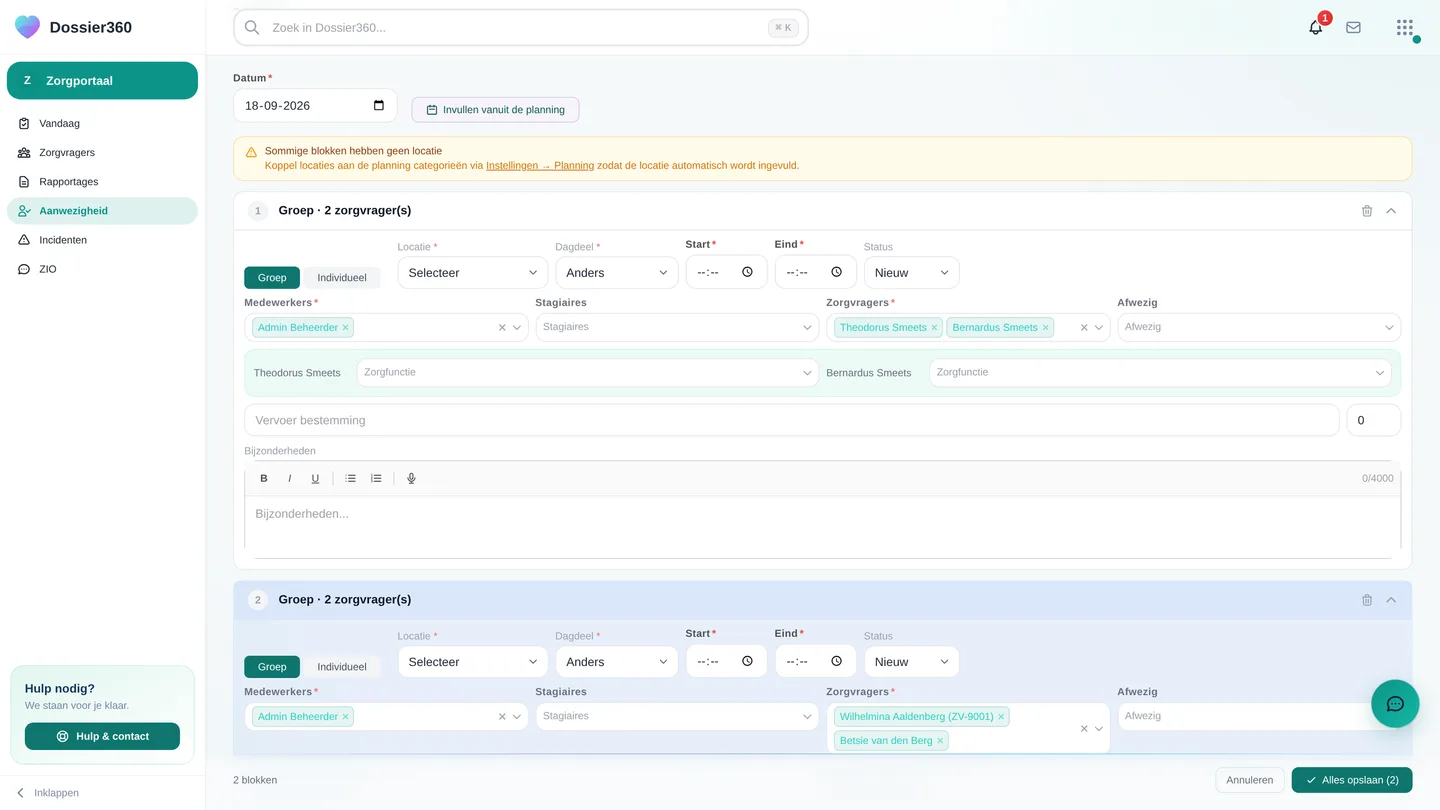This screenshot has width=1440, height=810.
Task: Open Locatie dropdown in block 1
Action: click(x=473, y=273)
